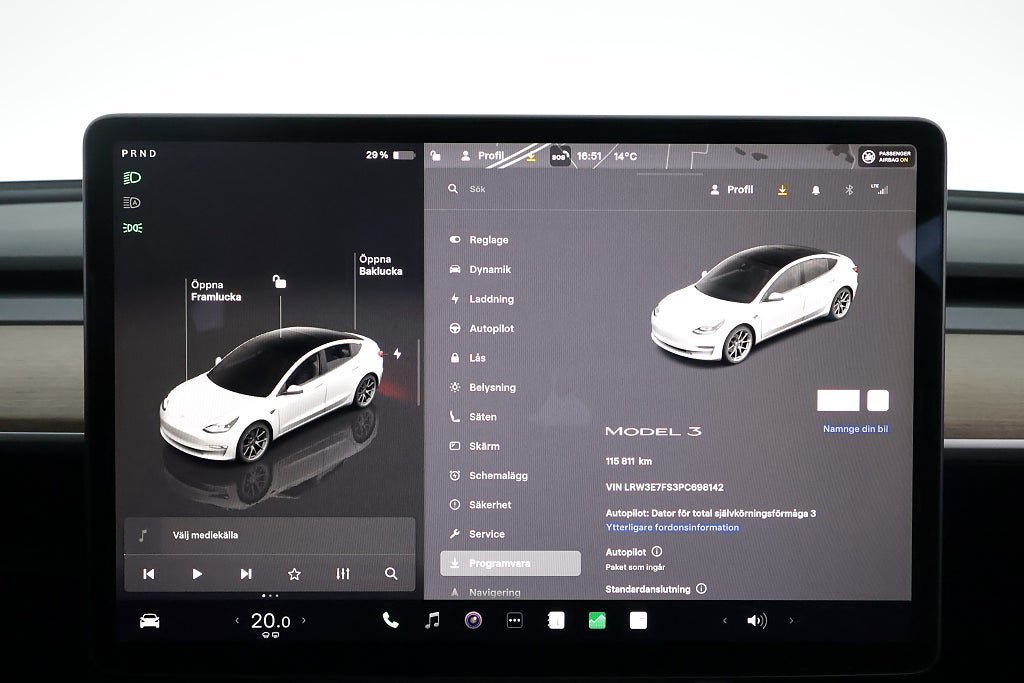Tap the SOS emergency icon
This screenshot has width=1024, height=683.
click(559, 156)
